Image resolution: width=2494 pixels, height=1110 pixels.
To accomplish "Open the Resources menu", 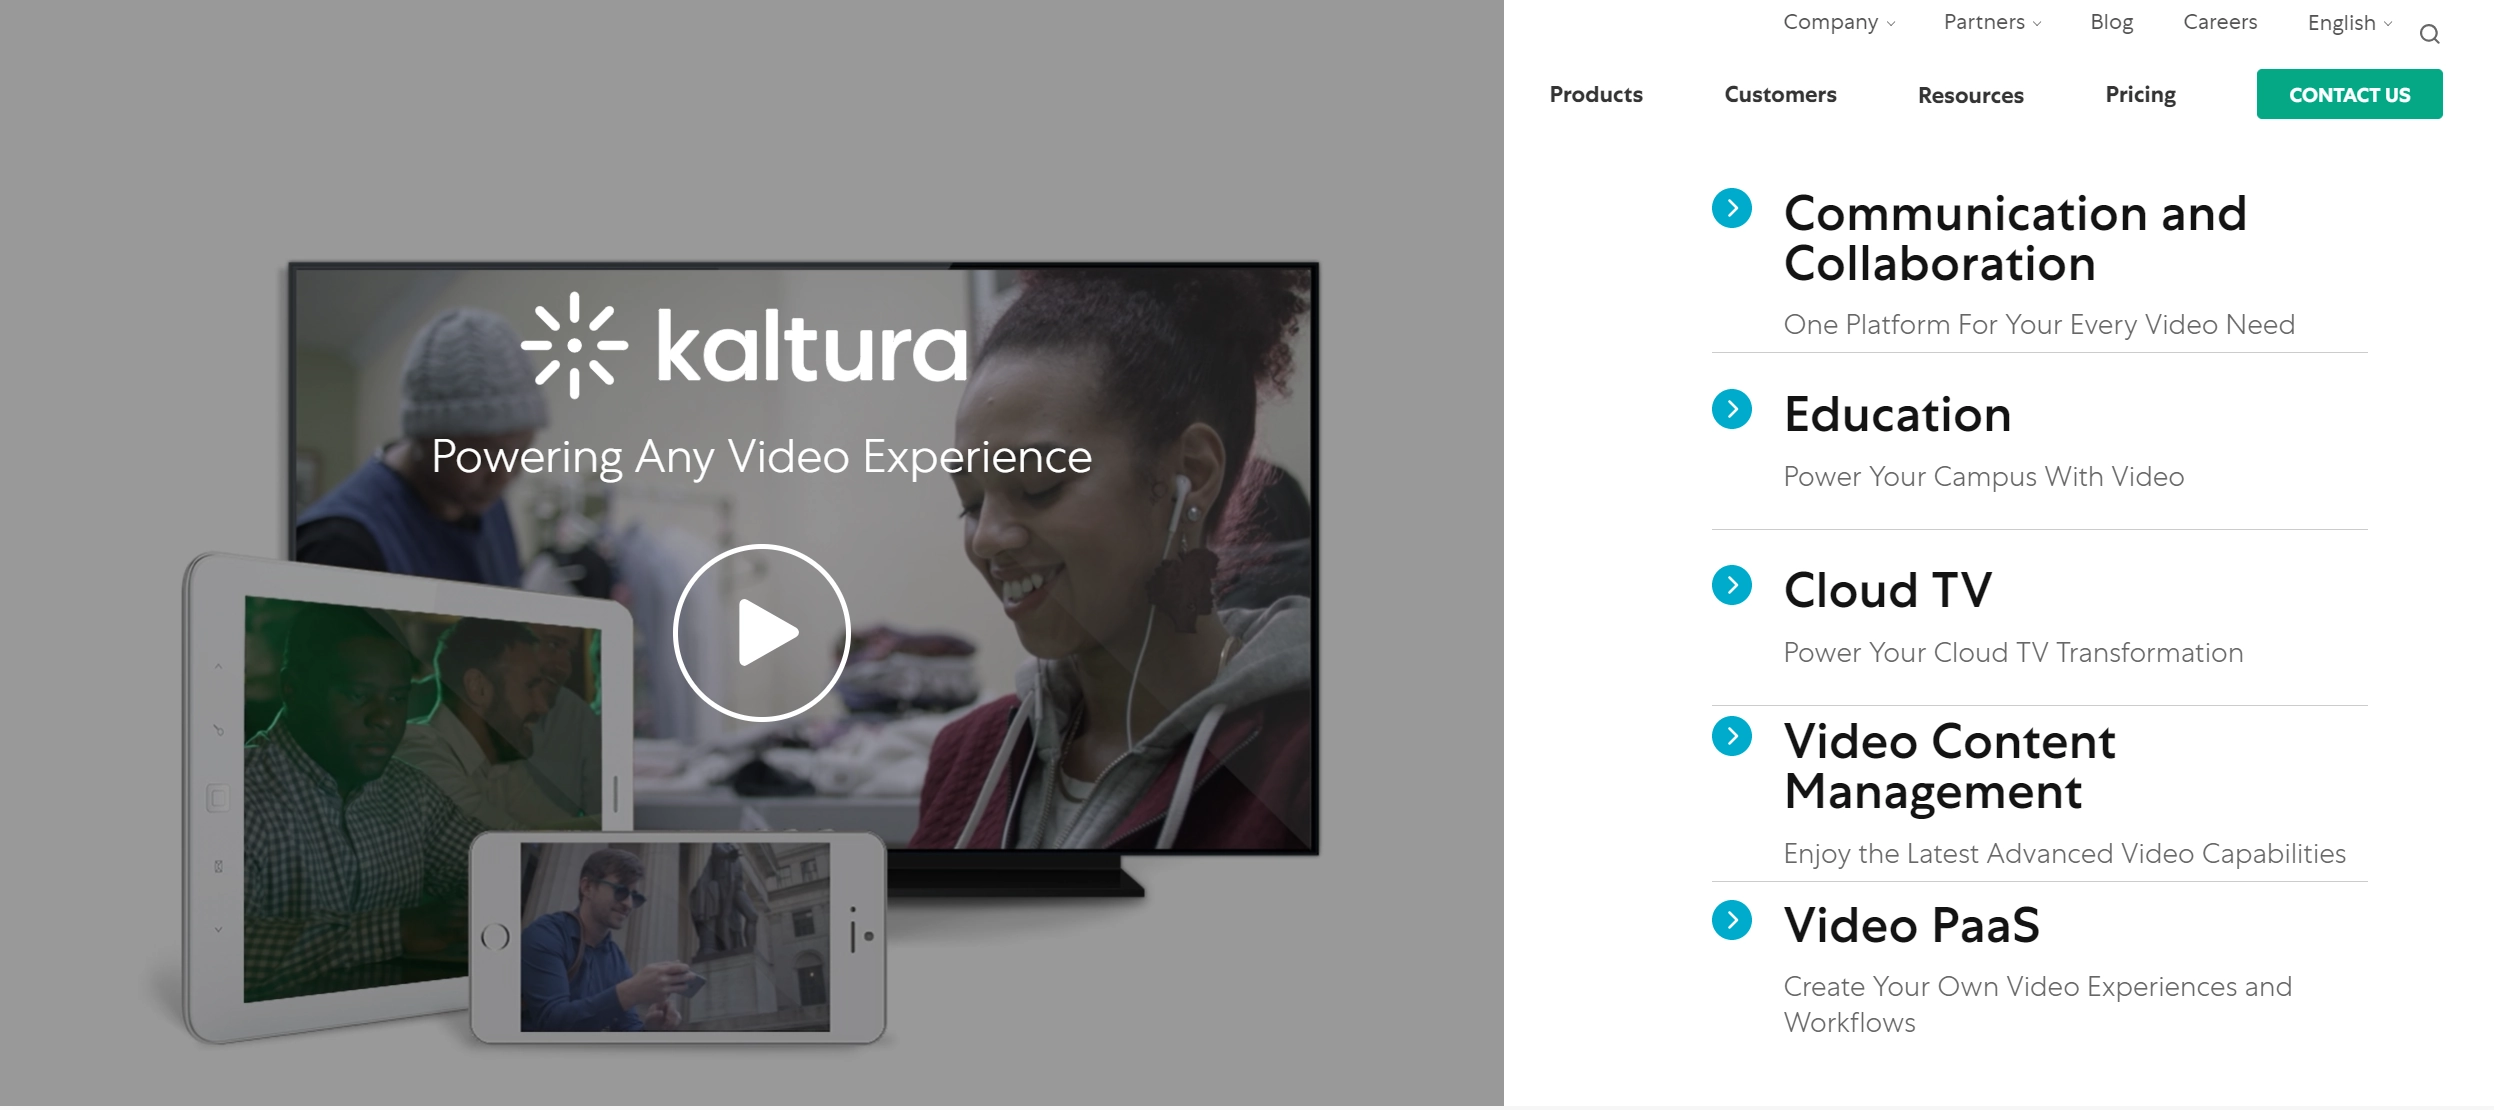I will (x=1970, y=94).
